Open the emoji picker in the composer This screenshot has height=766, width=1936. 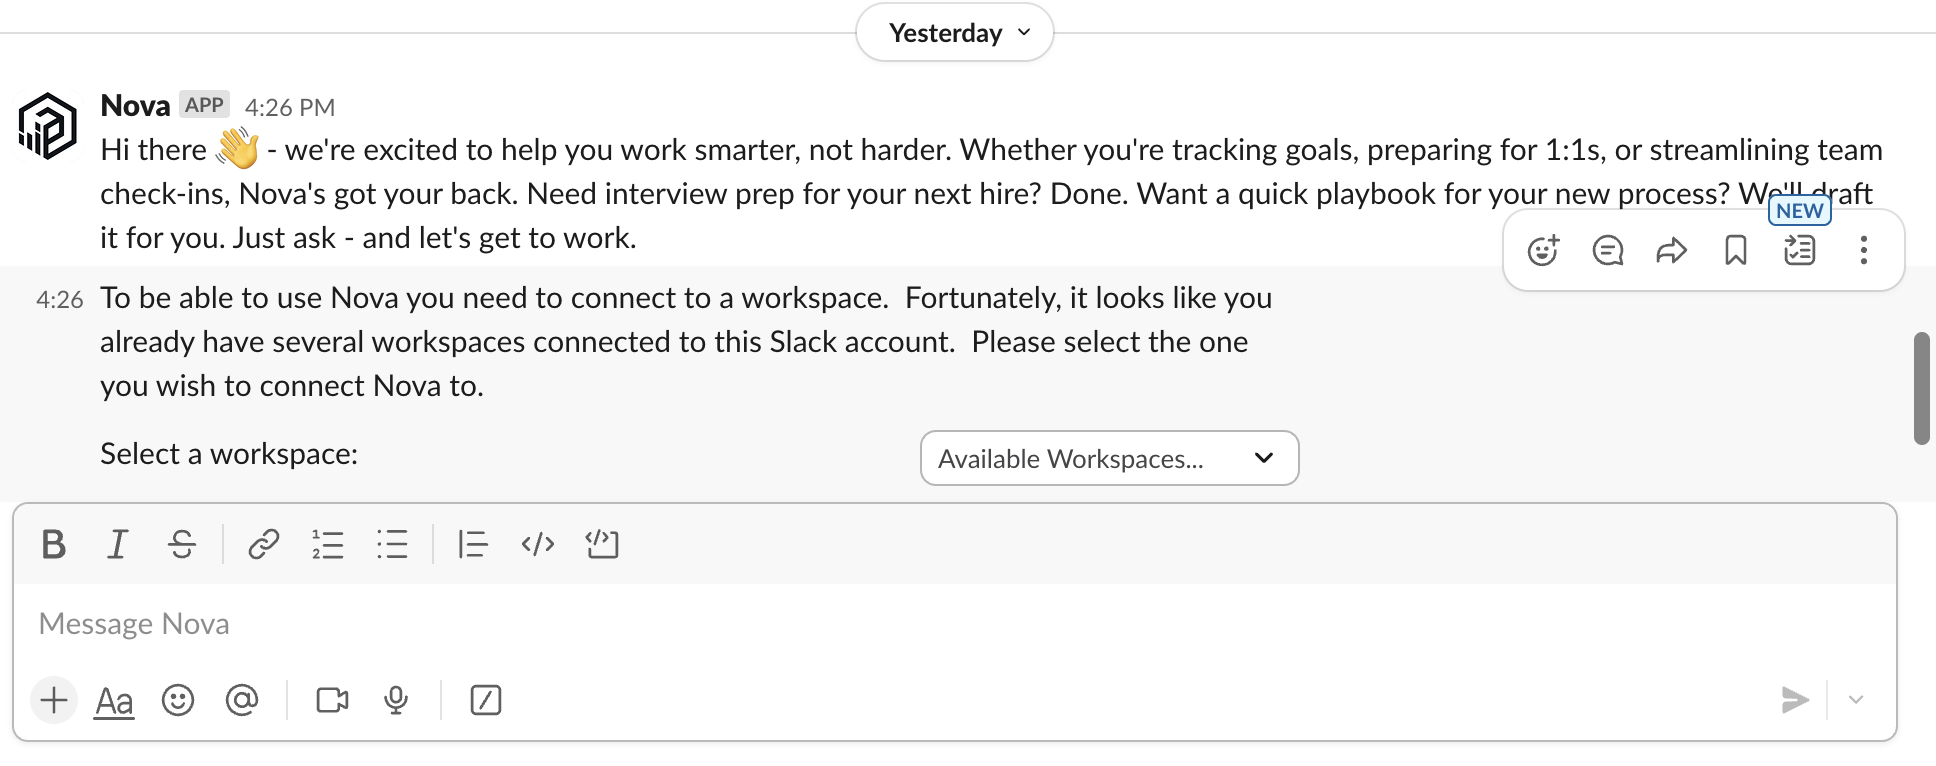[x=178, y=700]
